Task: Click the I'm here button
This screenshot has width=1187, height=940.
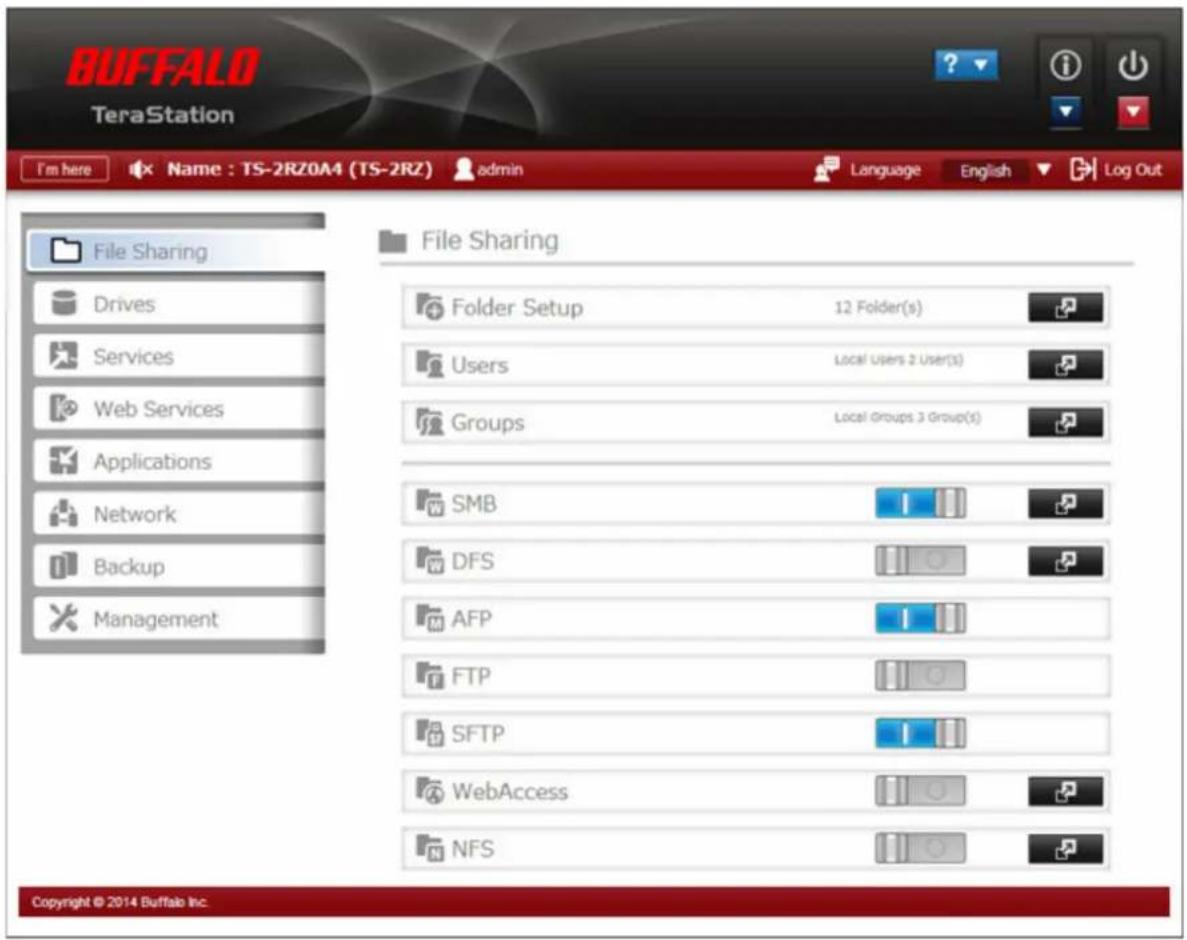Action: click(65, 170)
